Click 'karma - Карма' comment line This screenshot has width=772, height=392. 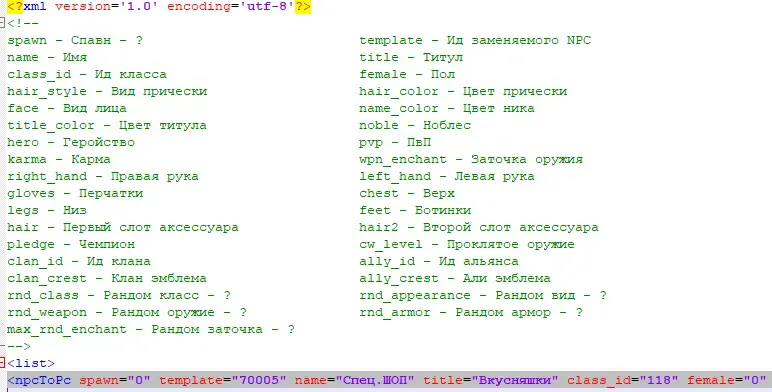tap(59, 160)
